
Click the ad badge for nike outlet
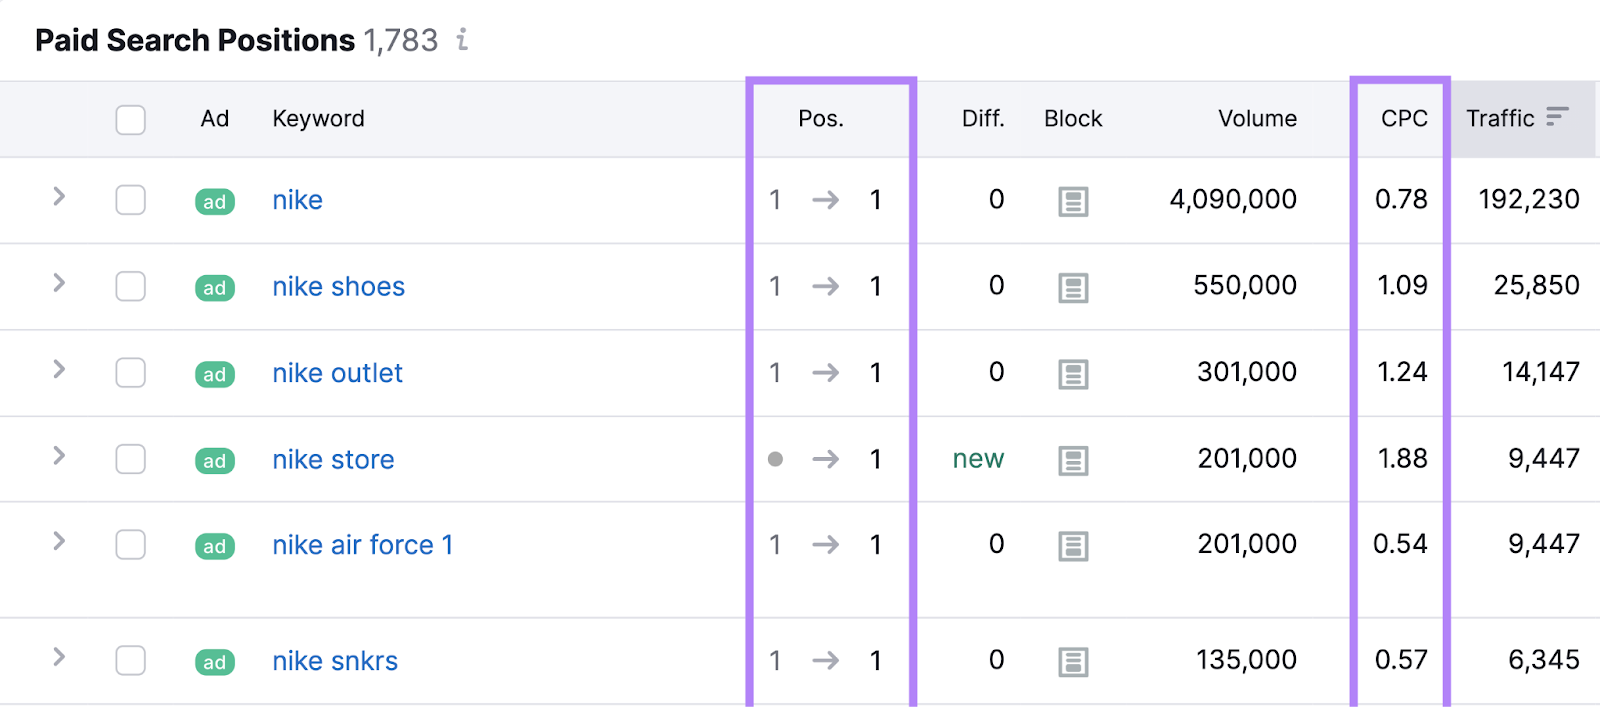(x=215, y=374)
